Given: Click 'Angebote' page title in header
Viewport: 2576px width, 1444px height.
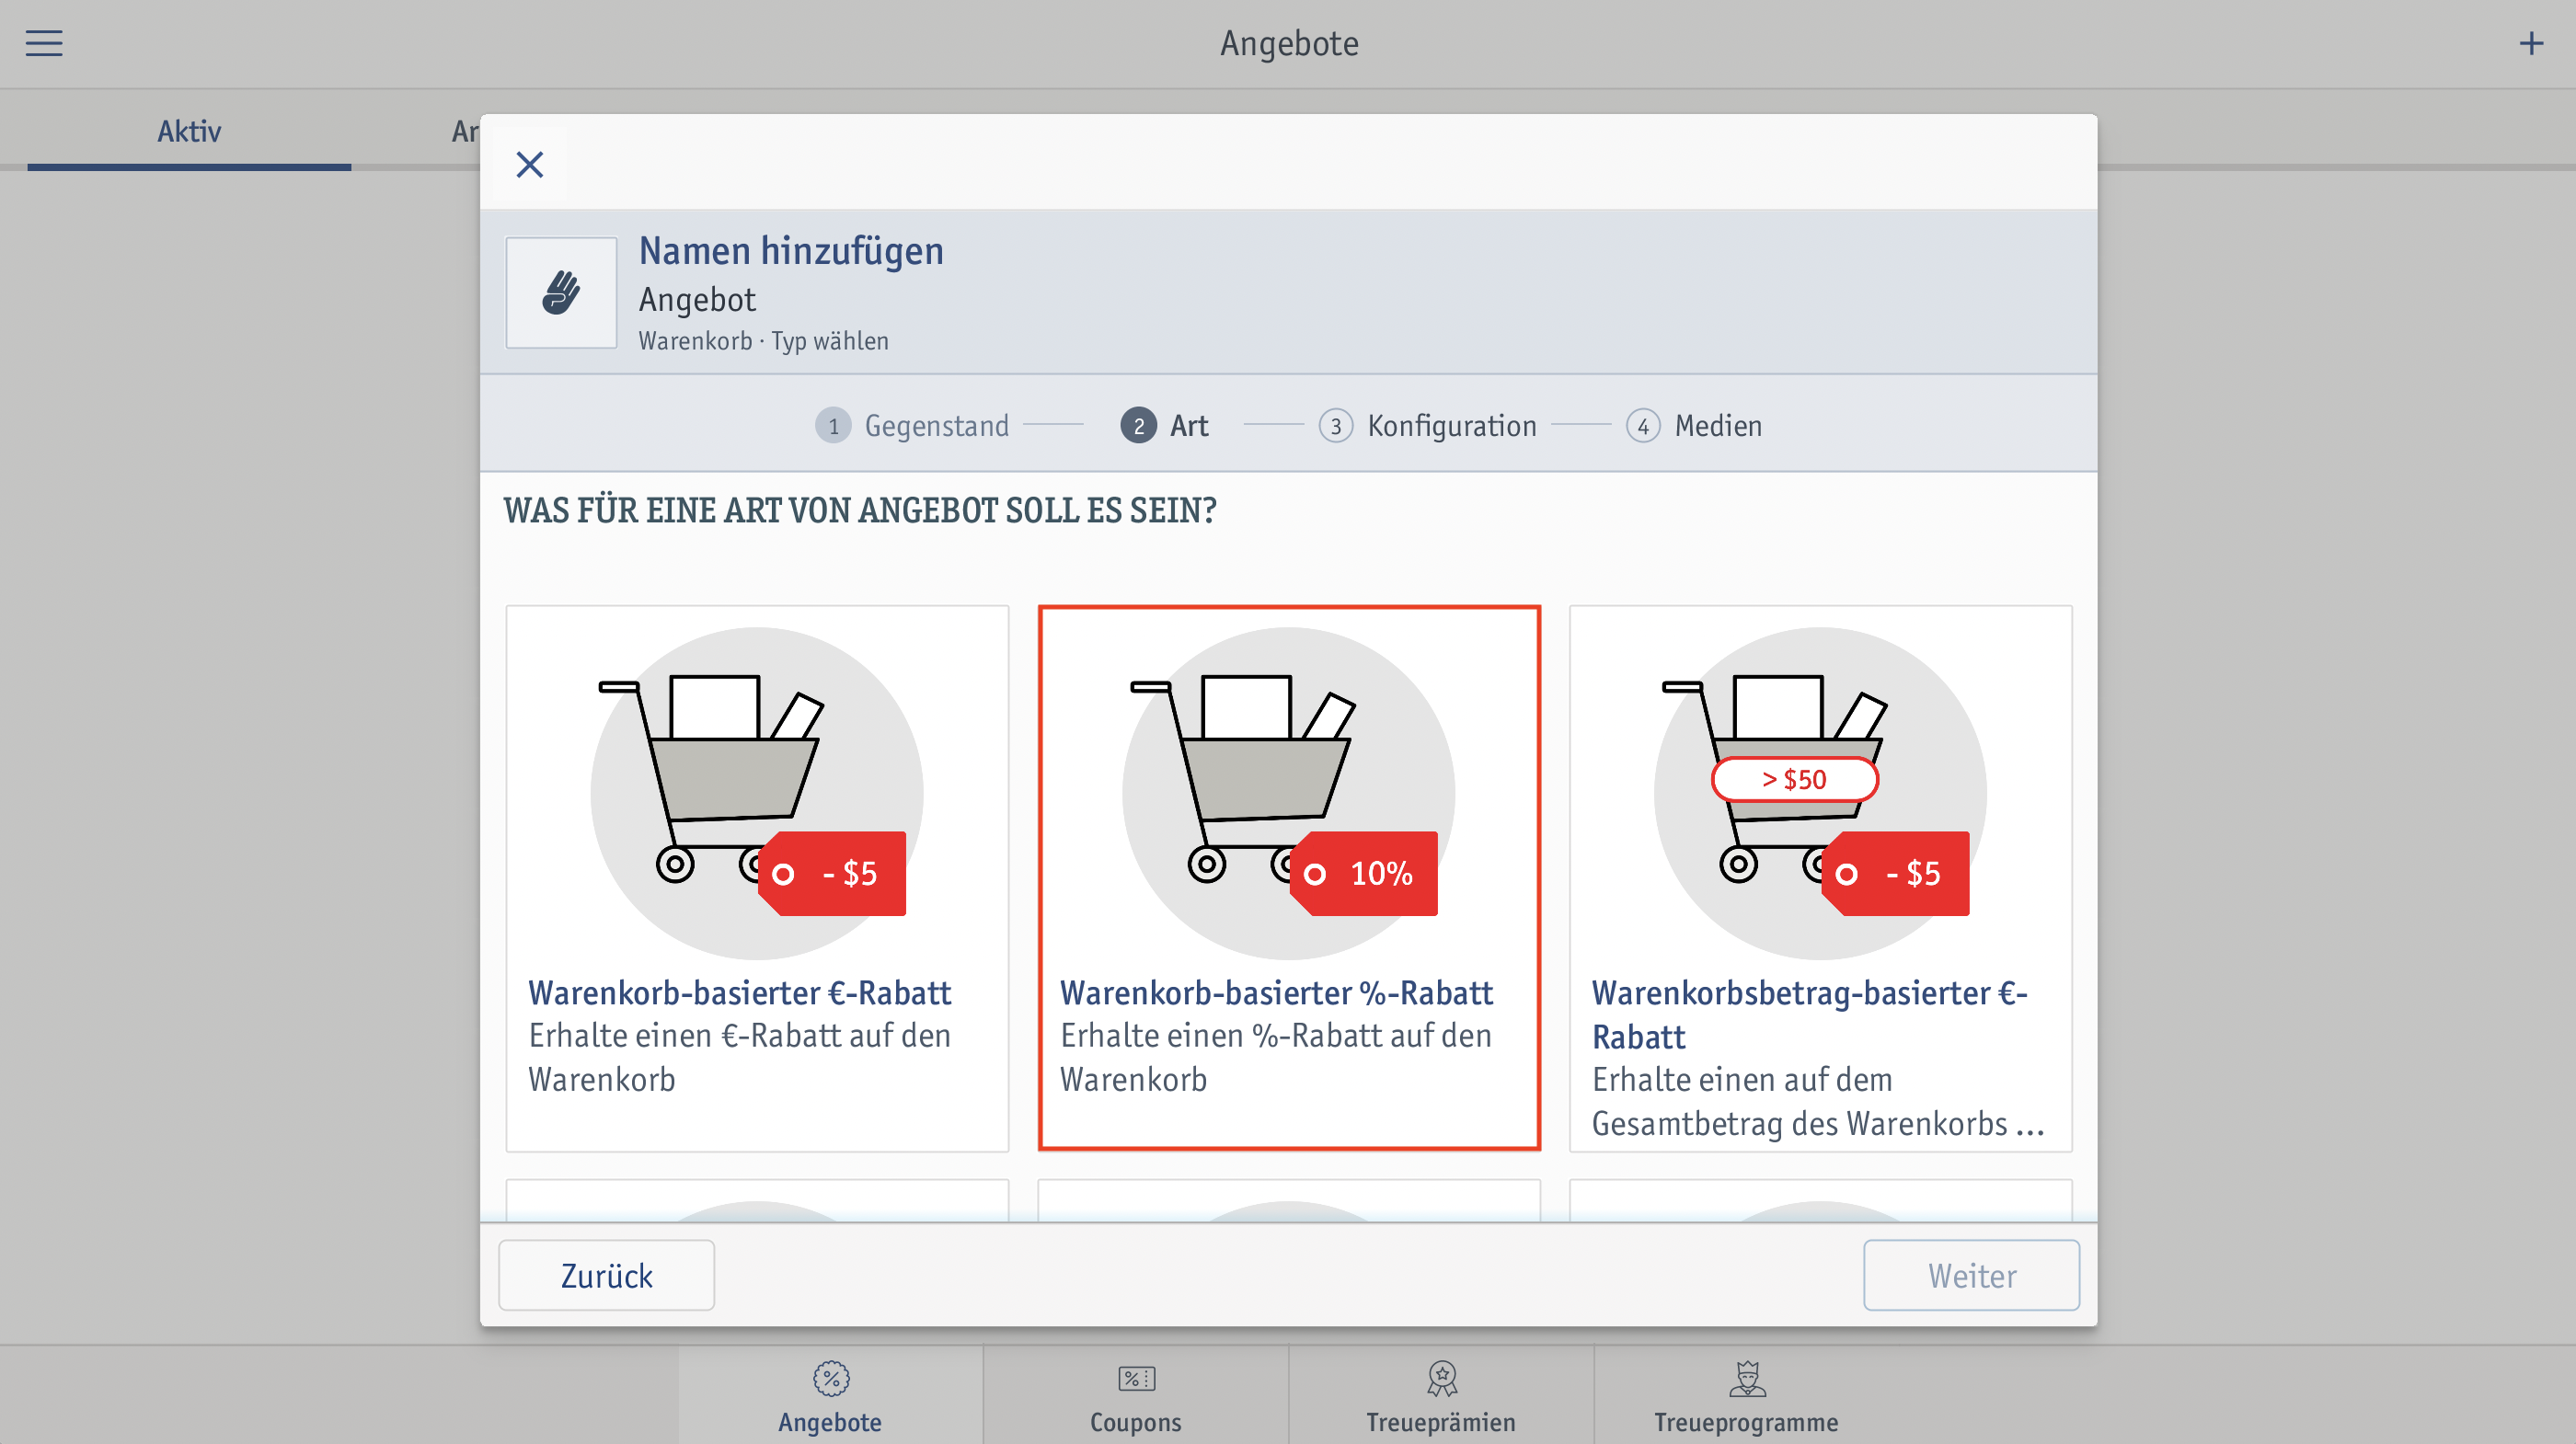Looking at the screenshot, I should coord(1289,43).
